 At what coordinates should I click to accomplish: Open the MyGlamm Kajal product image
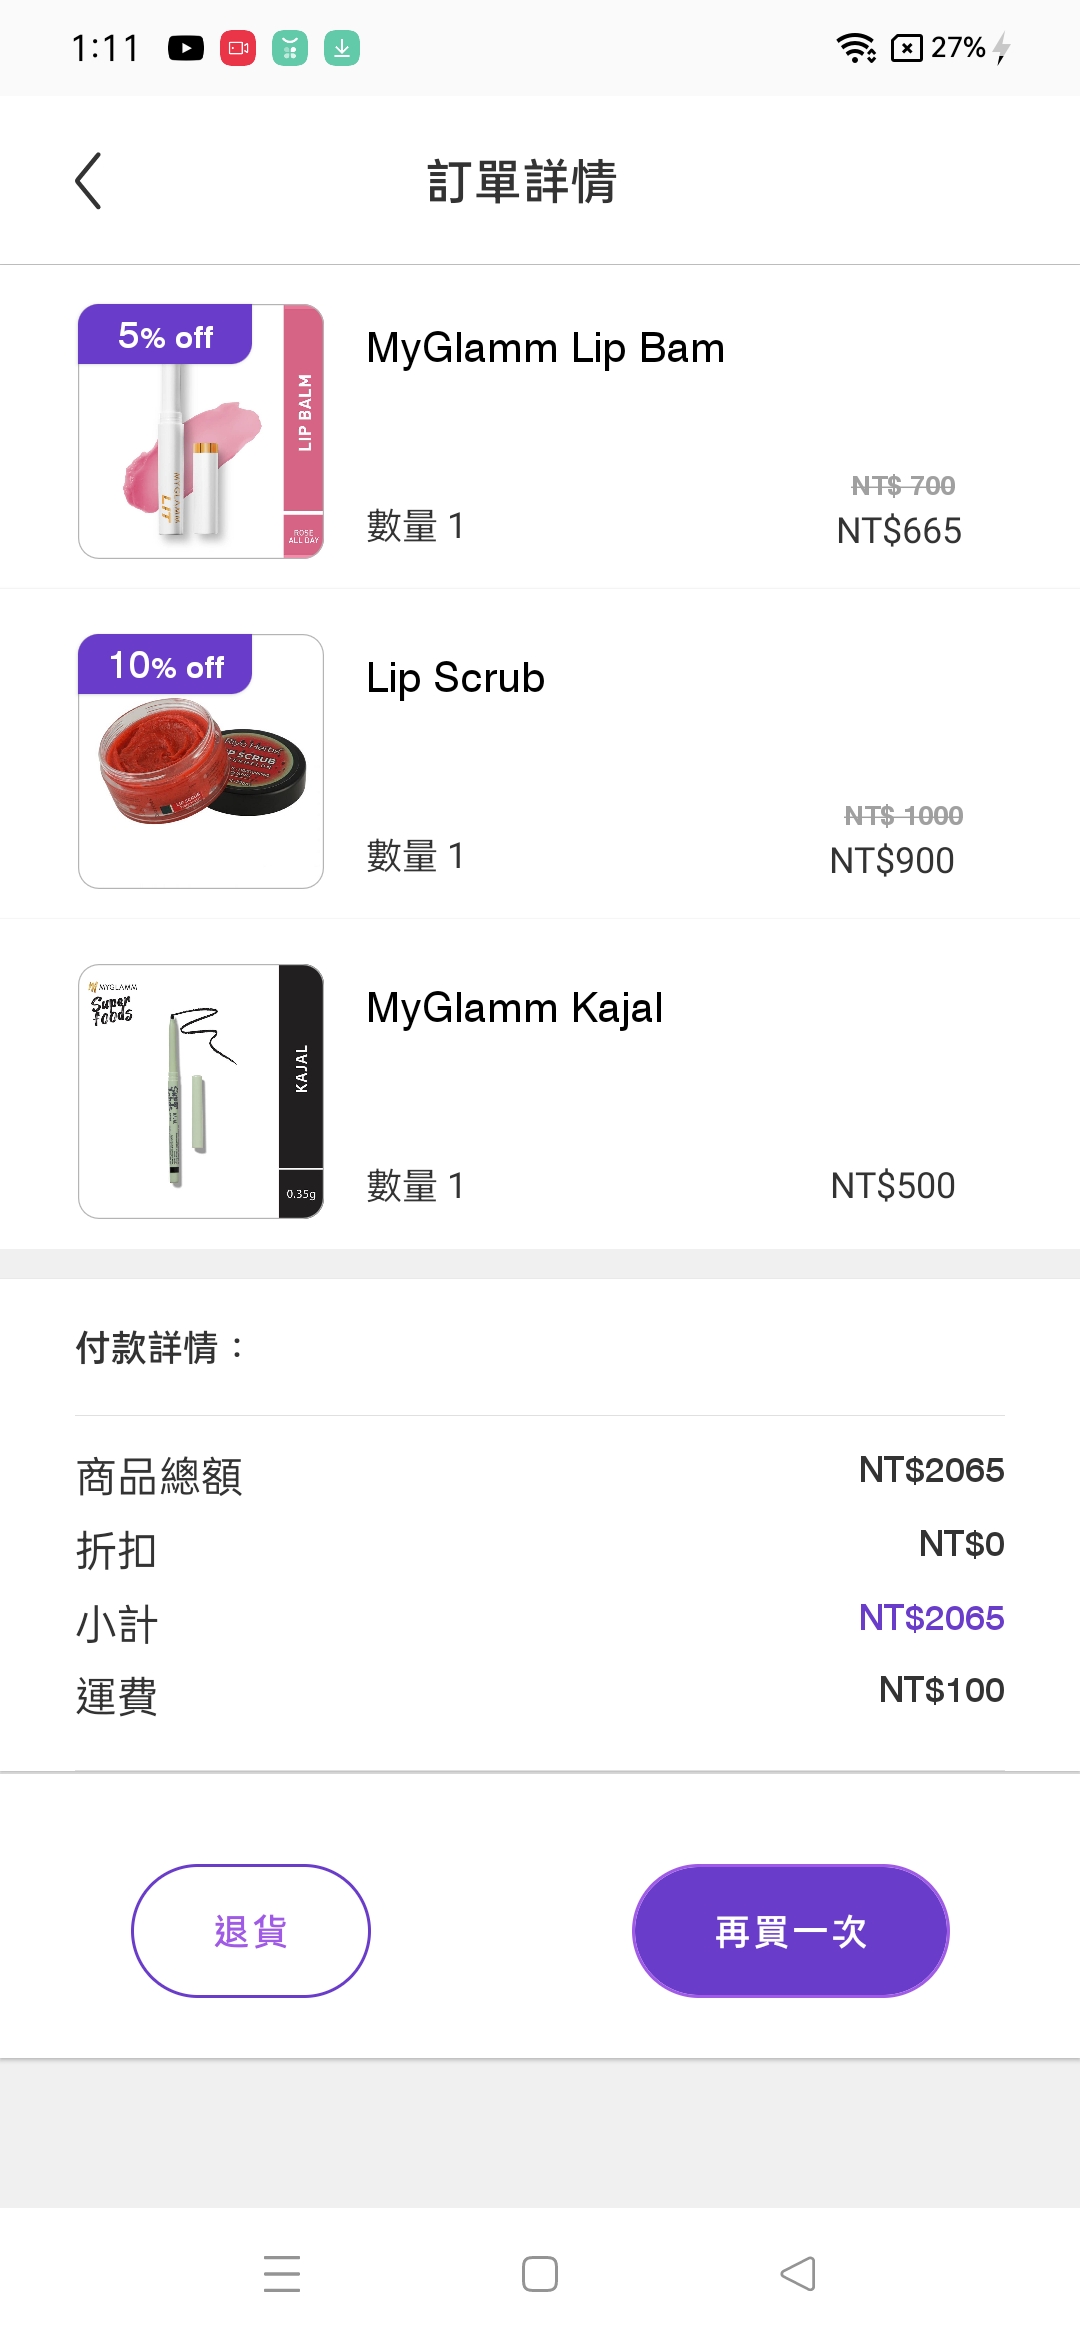[x=201, y=1091]
